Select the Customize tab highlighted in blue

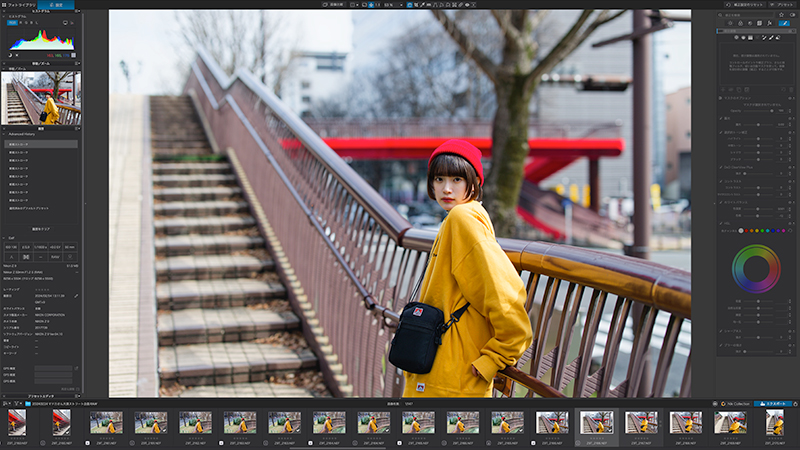pos(56,5)
